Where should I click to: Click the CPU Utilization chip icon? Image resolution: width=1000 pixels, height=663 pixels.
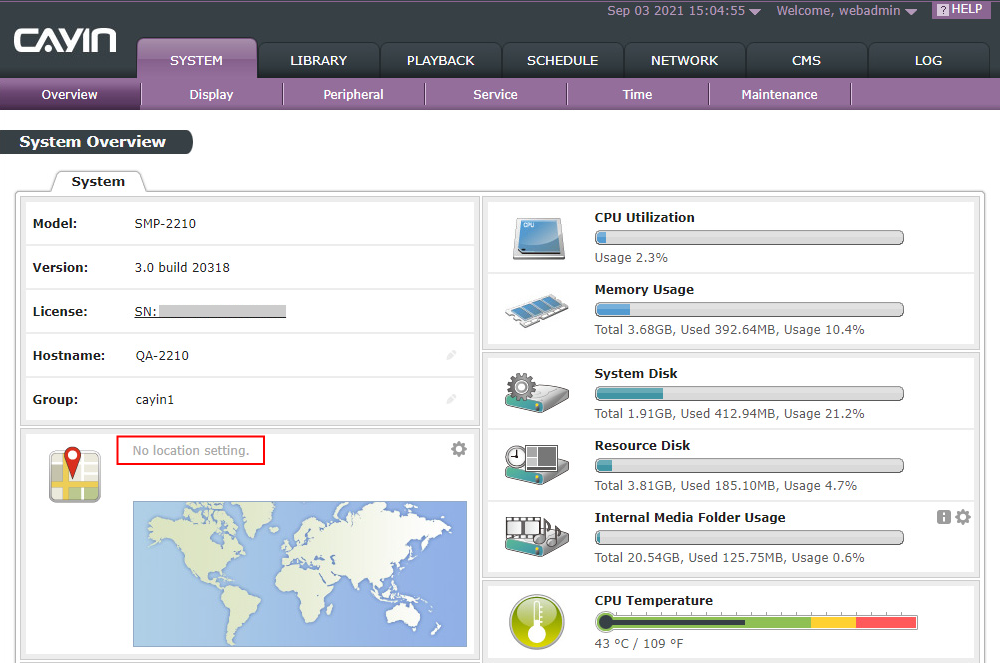pos(539,238)
